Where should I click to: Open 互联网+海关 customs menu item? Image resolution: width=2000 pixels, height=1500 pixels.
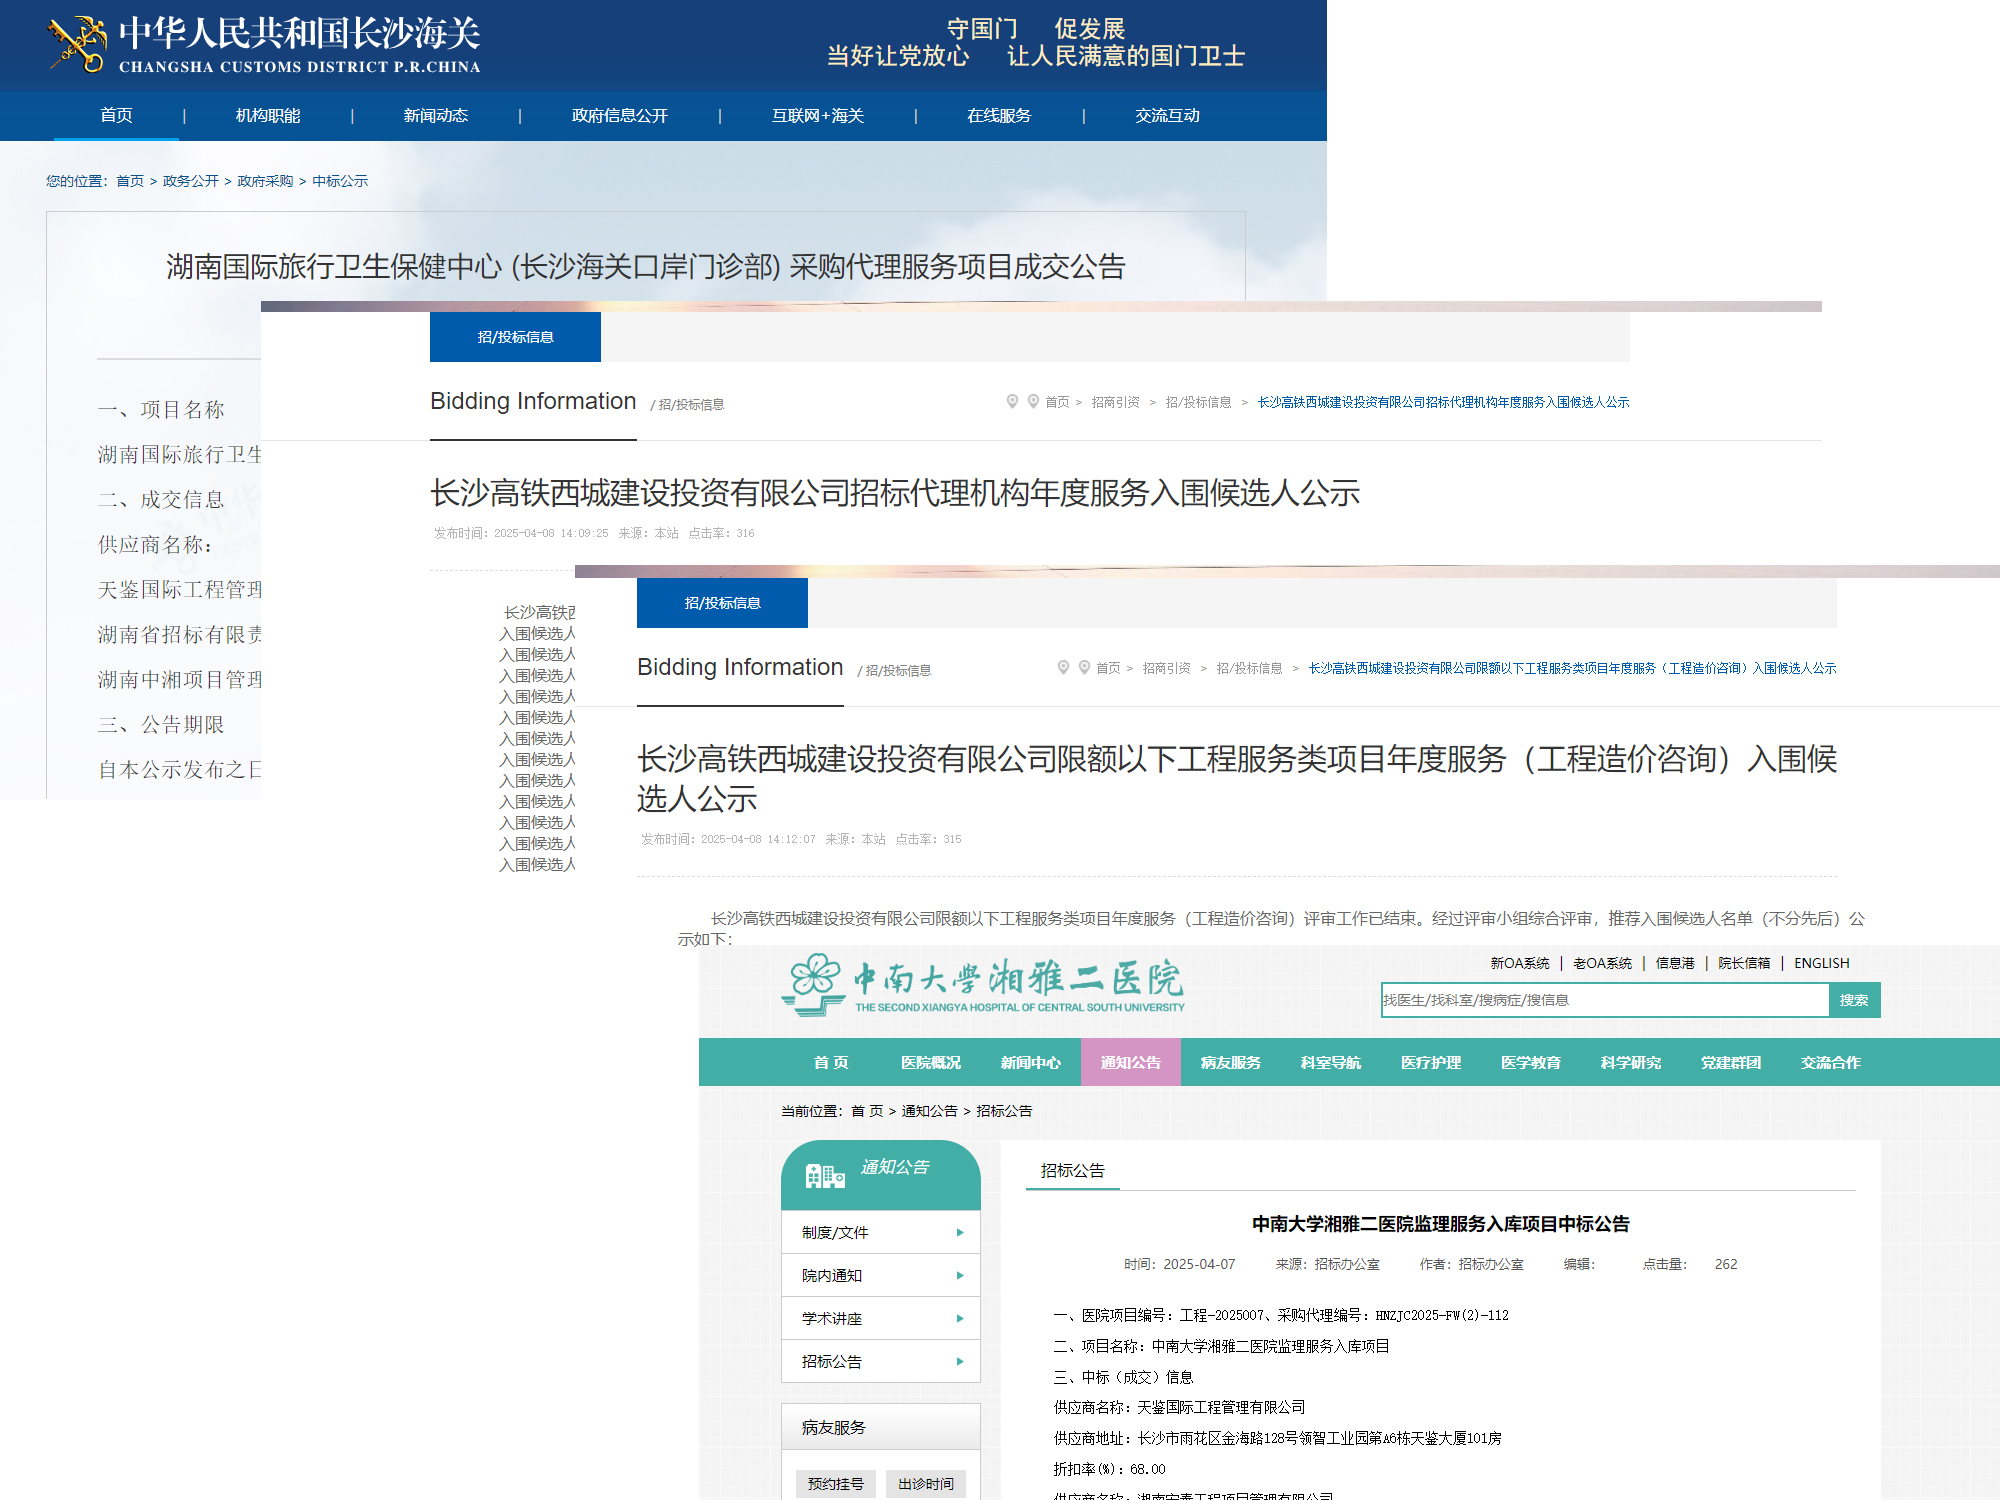(818, 116)
